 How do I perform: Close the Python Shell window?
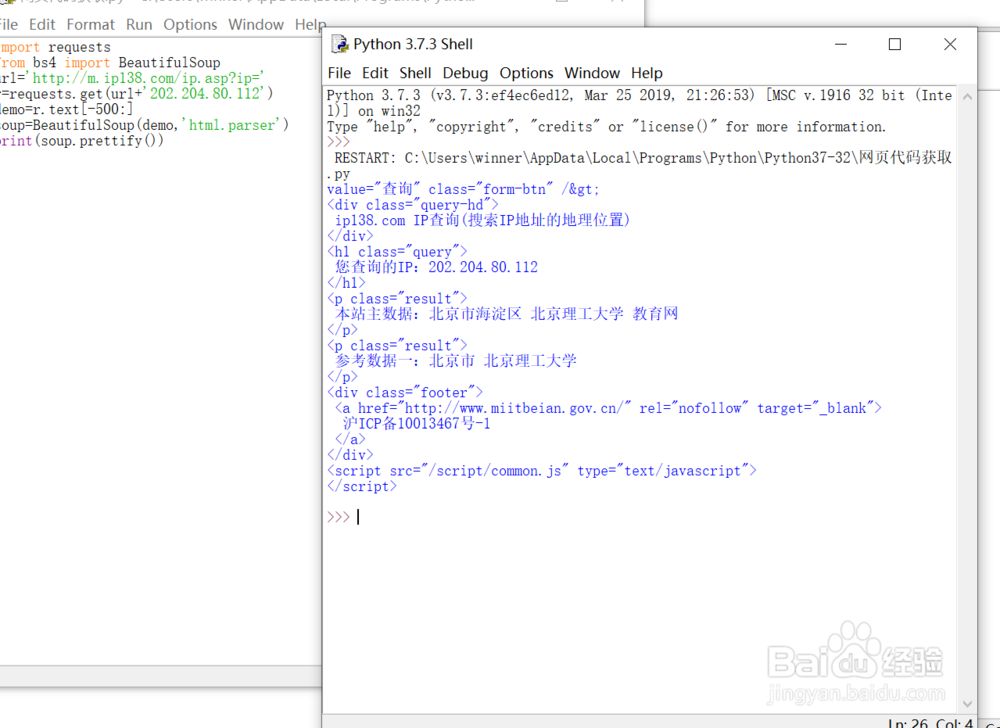[950, 44]
